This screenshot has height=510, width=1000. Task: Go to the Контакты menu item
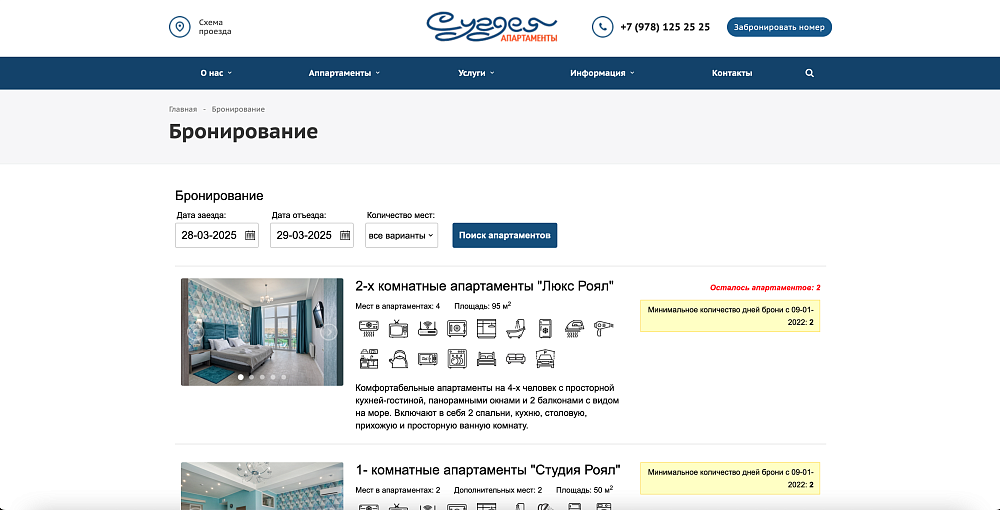pyautogui.click(x=732, y=73)
